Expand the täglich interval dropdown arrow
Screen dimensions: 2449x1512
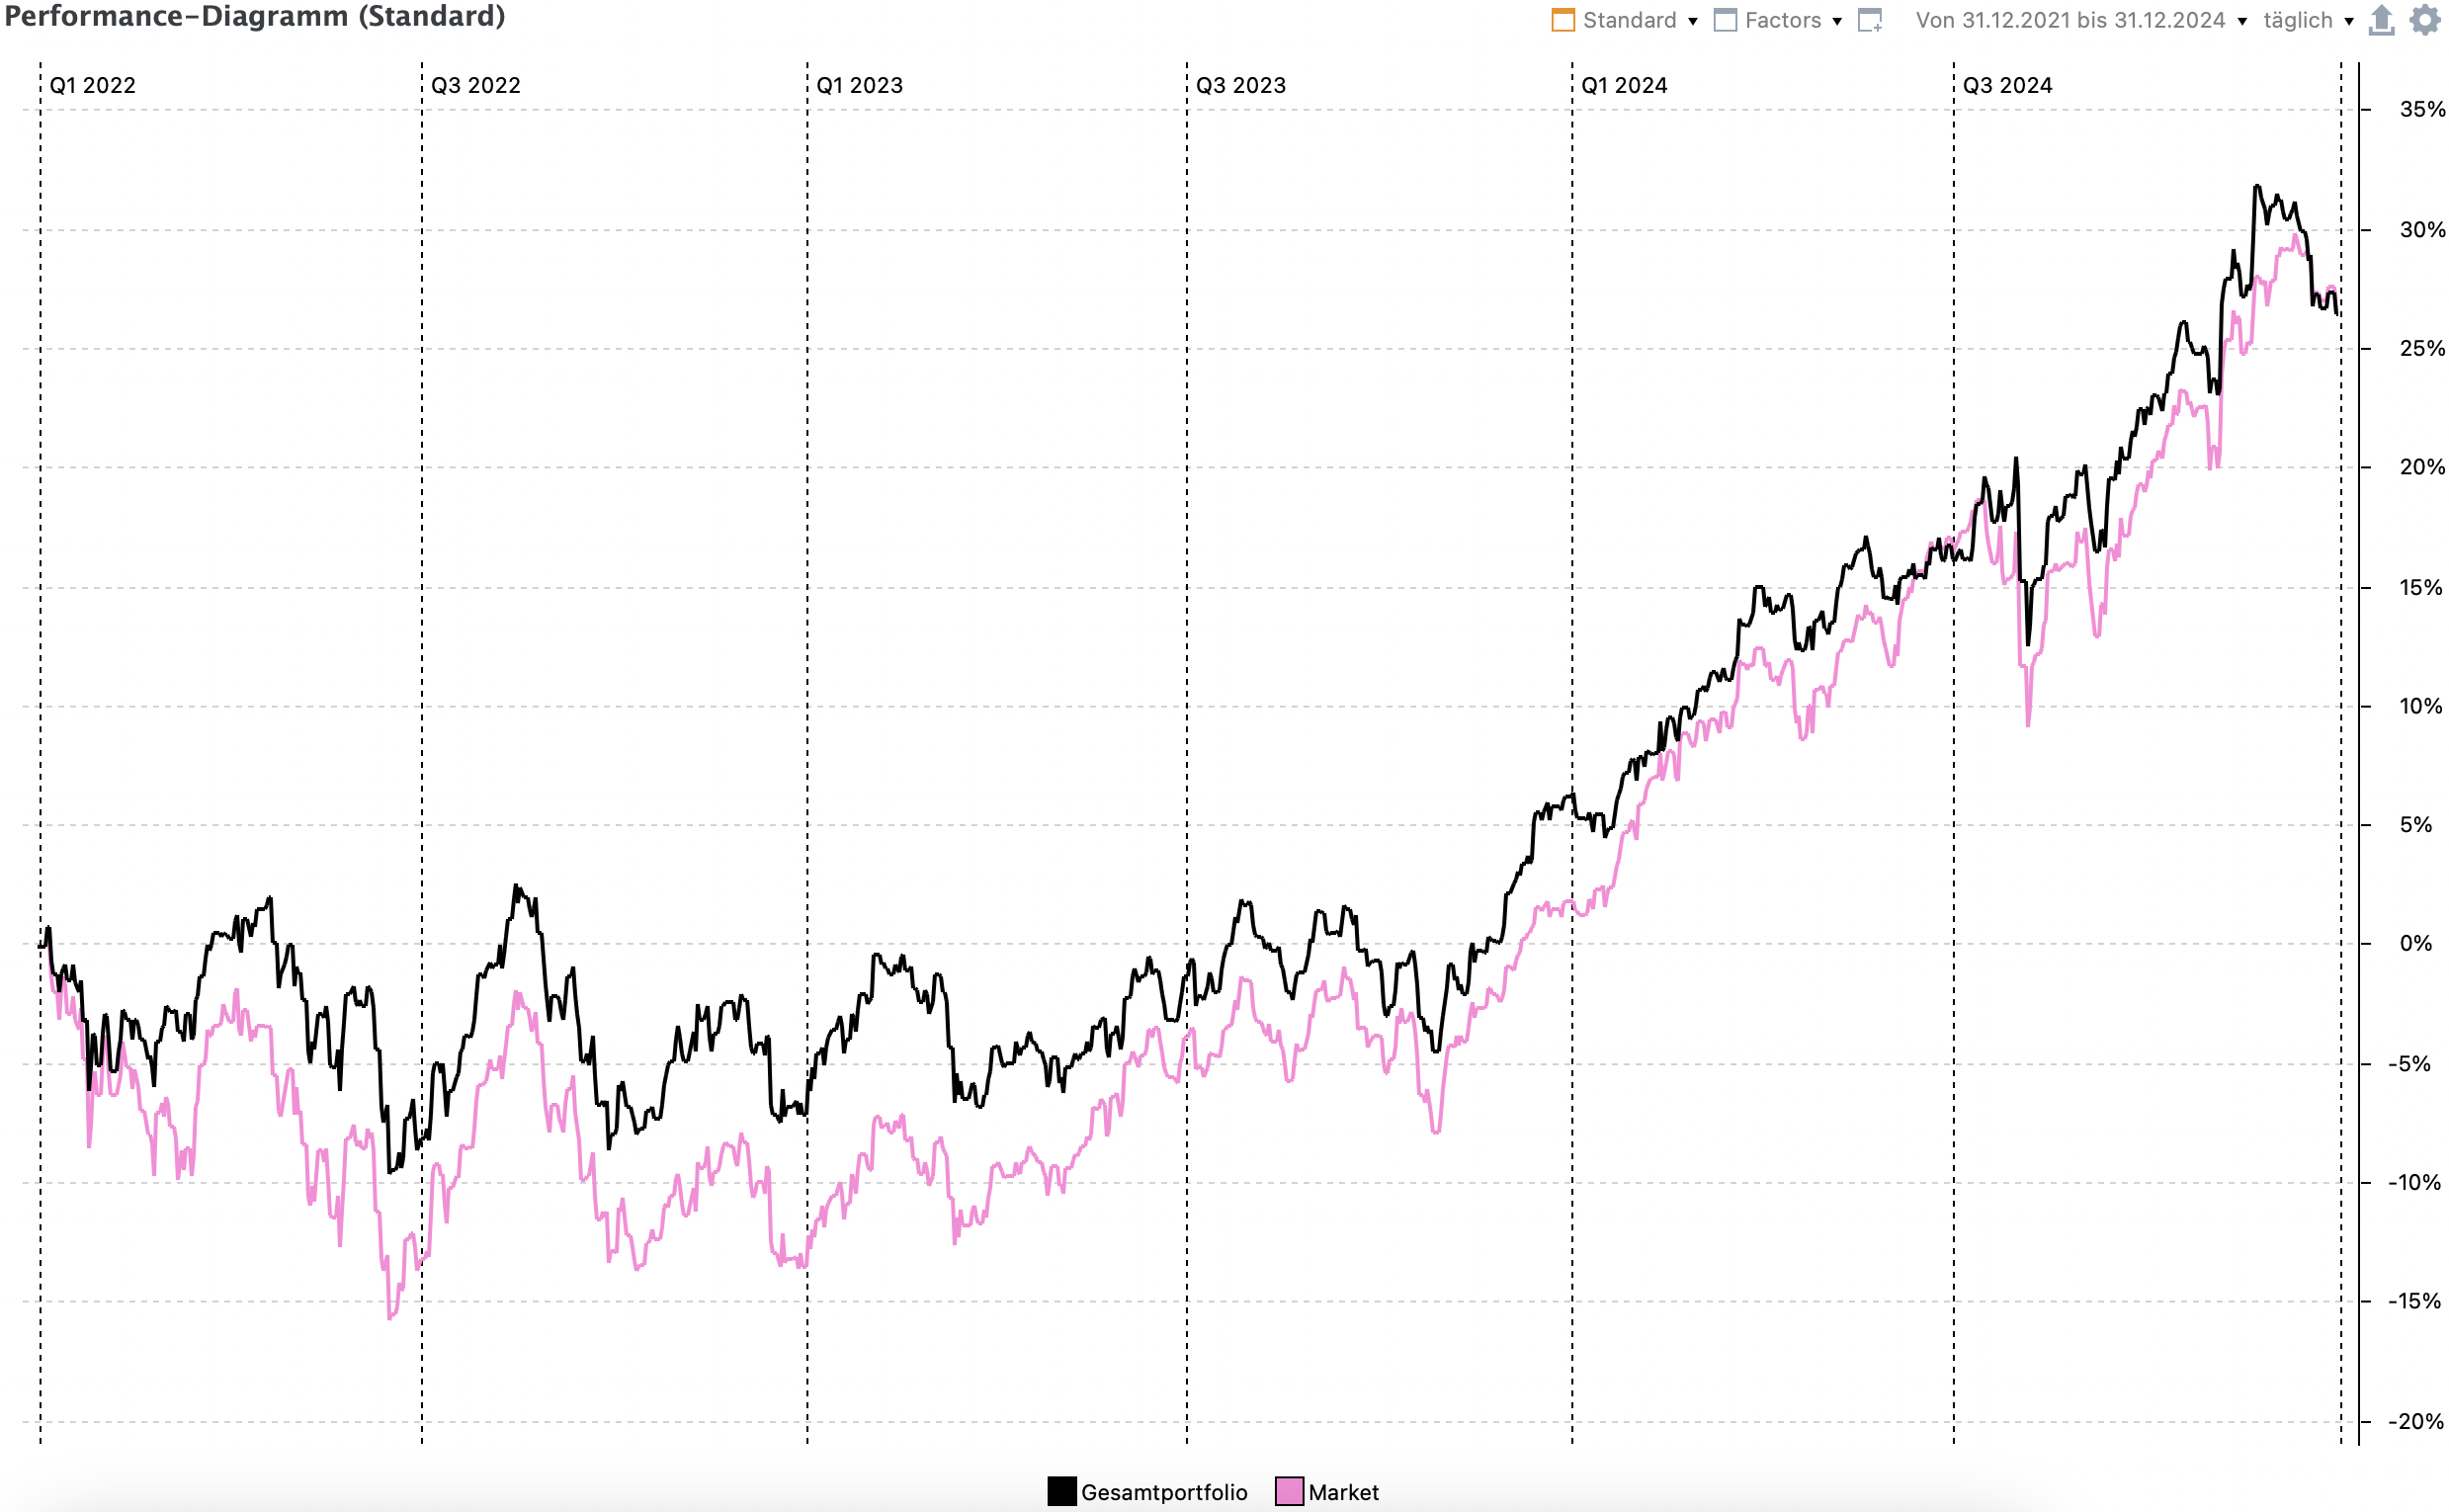(2349, 21)
